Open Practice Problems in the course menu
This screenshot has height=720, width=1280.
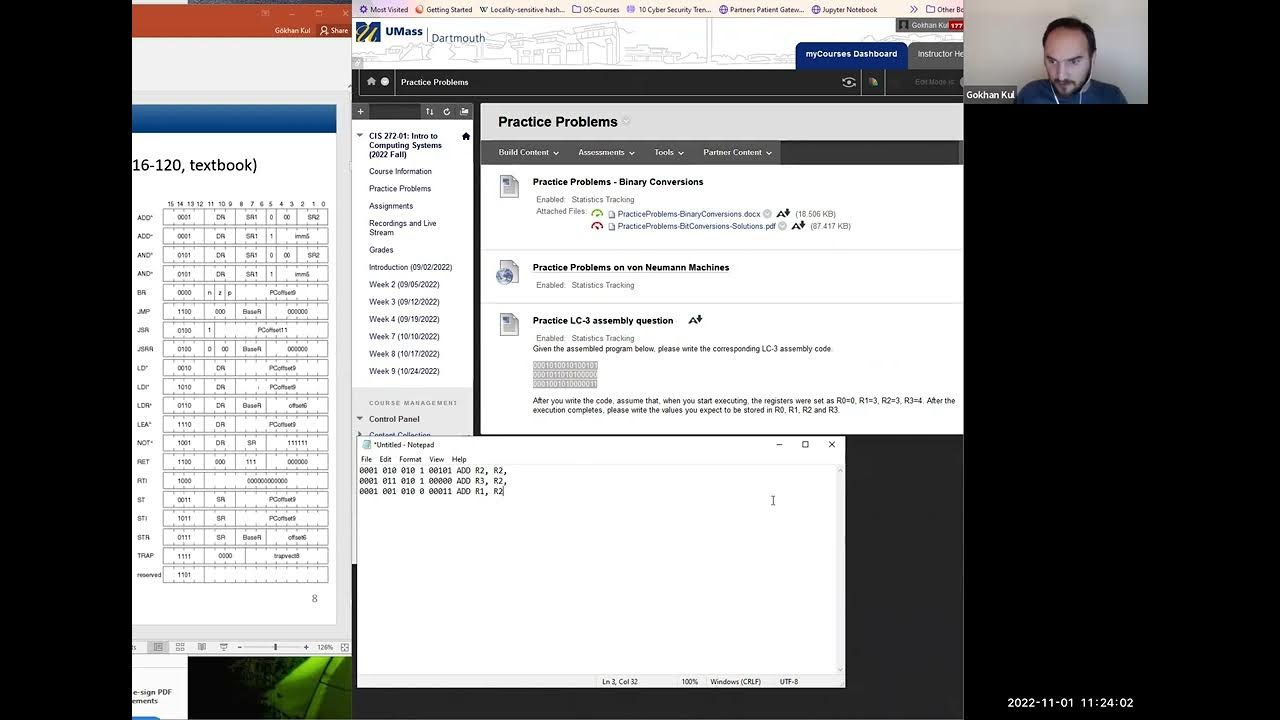[x=400, y=188]
